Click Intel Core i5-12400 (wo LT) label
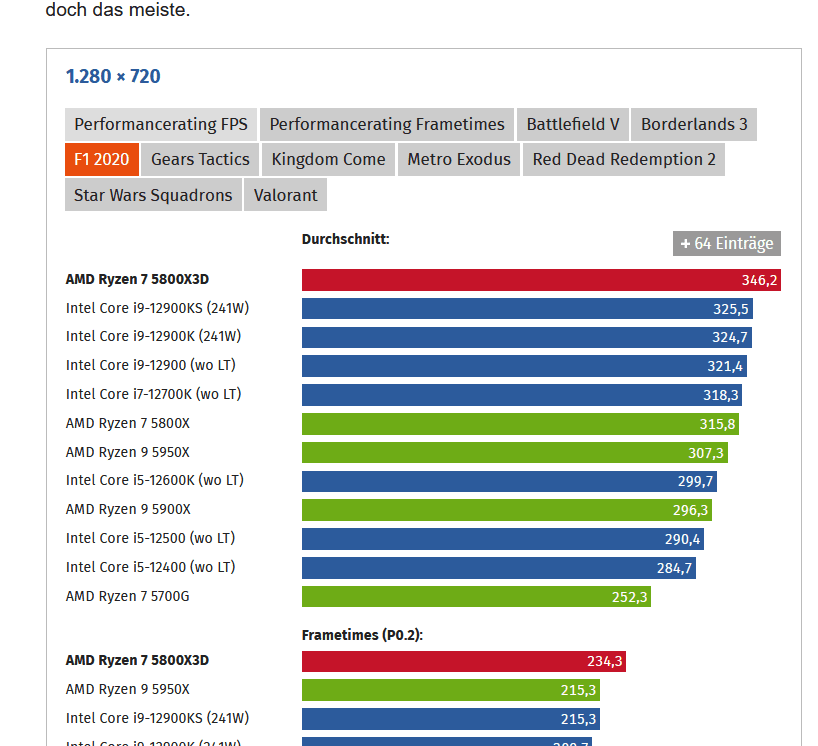Viewport: 818px width, 746px height. click(x=151, y=567)
